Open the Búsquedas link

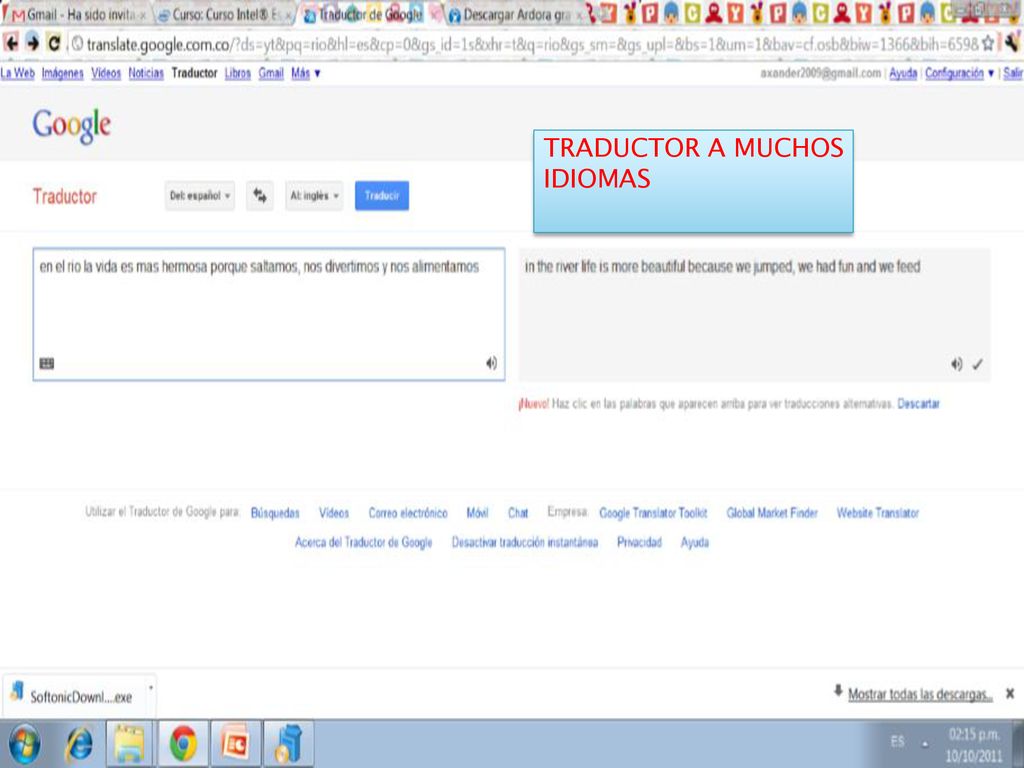click(275, 513)
